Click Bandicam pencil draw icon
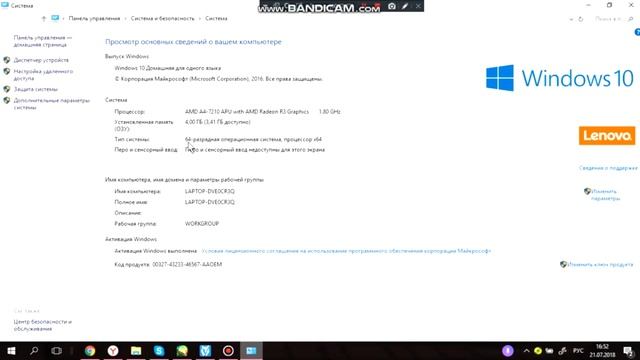 (x=405, y=6)
